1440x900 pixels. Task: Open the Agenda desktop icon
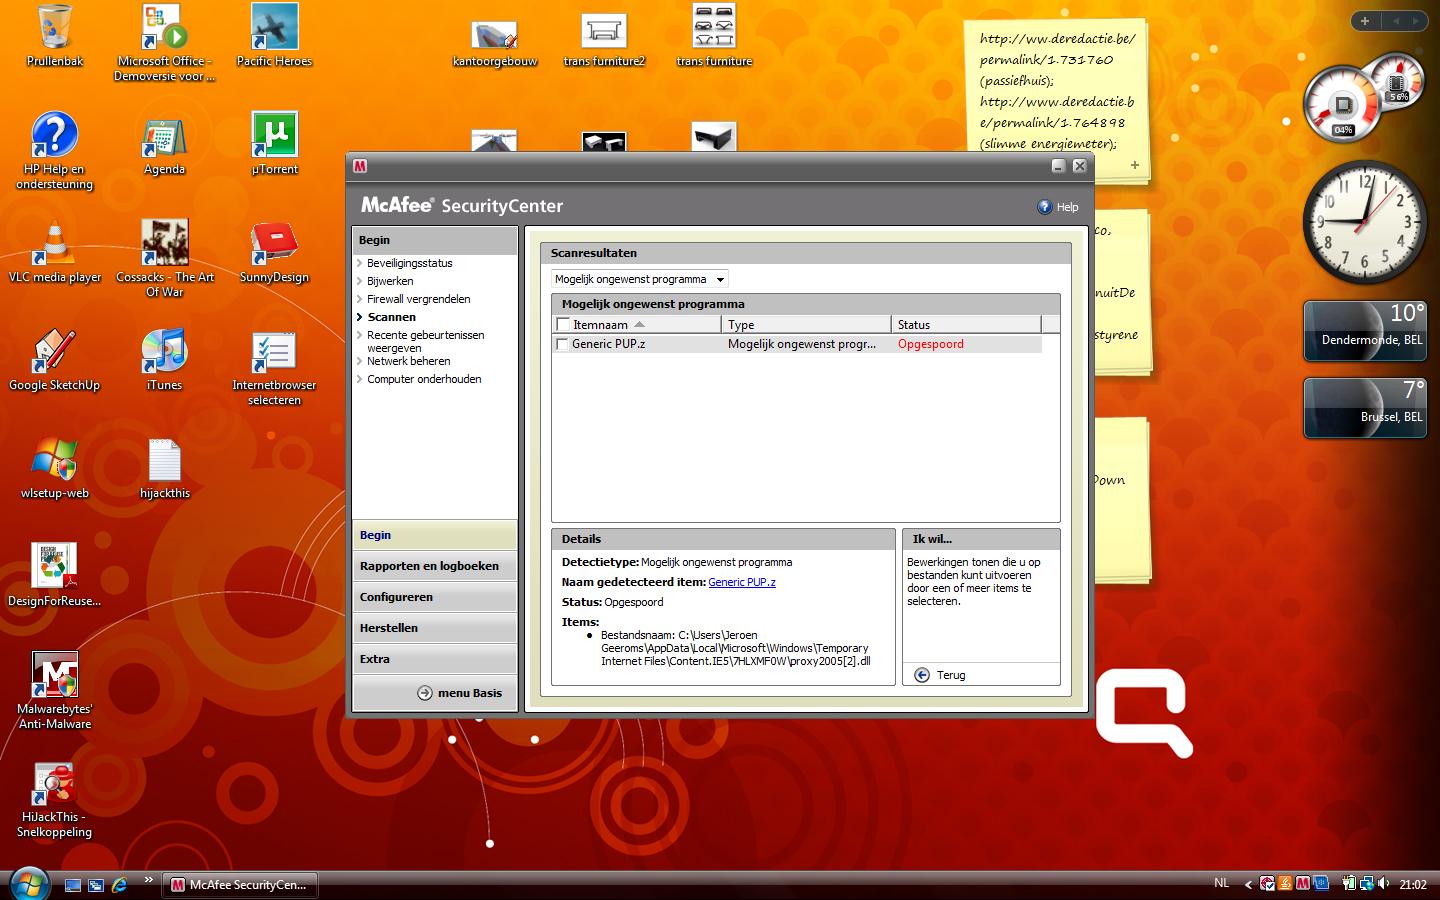click(x=164, y=137)
